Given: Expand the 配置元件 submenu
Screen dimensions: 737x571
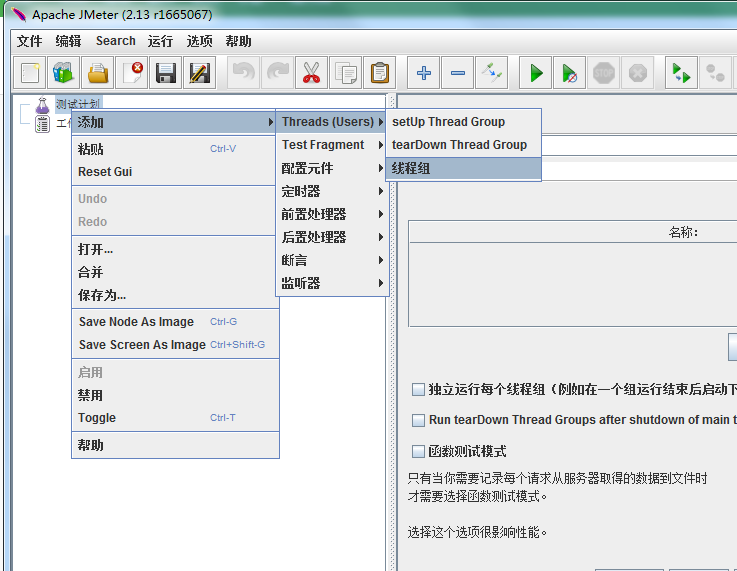Looking at the screenshot, I should (x=332, y=168).
